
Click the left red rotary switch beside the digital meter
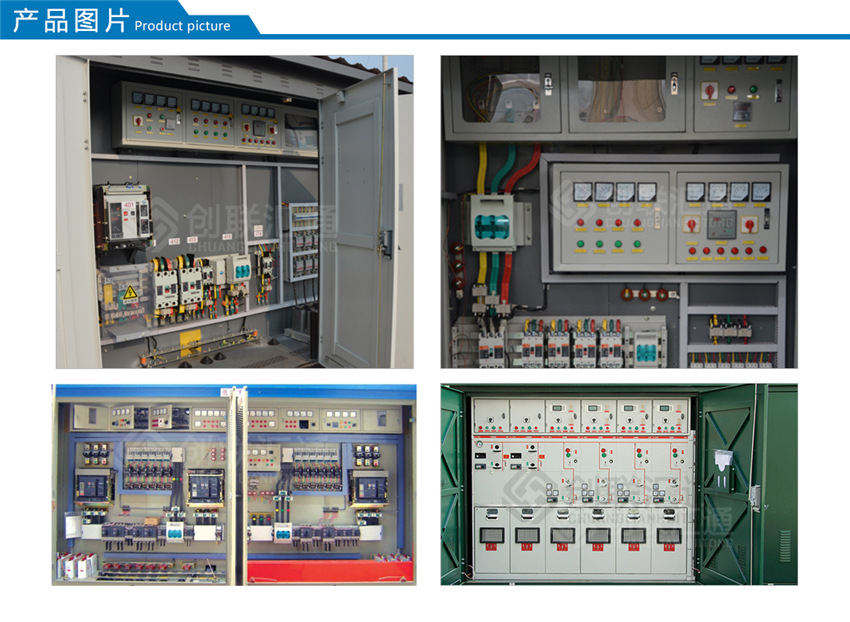pyautogui.click(x=691, y=224)
